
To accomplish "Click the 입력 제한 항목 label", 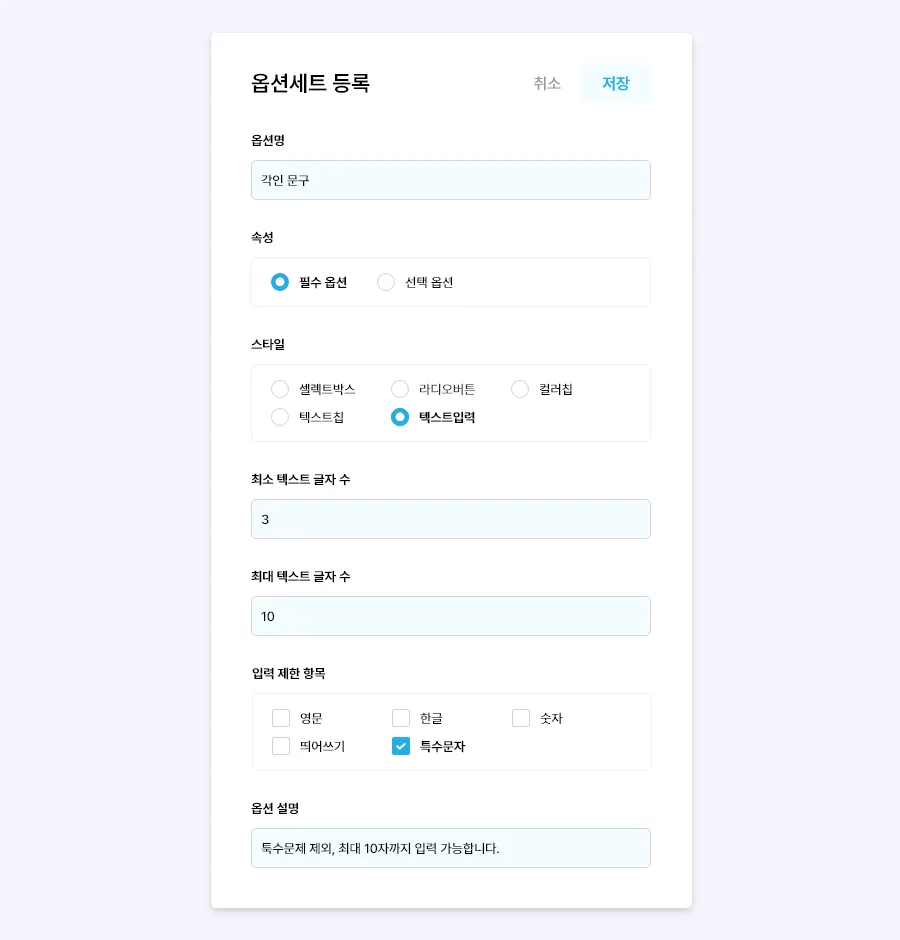I will (x=289, y=673).
